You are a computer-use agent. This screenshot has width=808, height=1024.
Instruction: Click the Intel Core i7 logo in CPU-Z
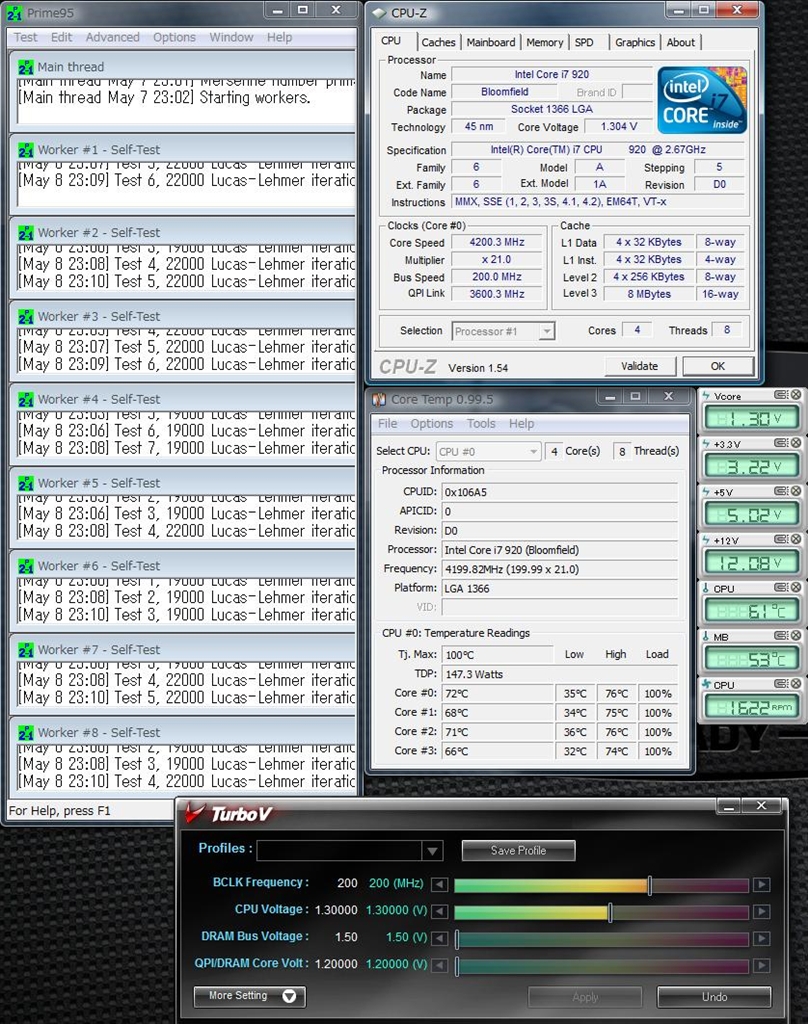coord(702,99)
